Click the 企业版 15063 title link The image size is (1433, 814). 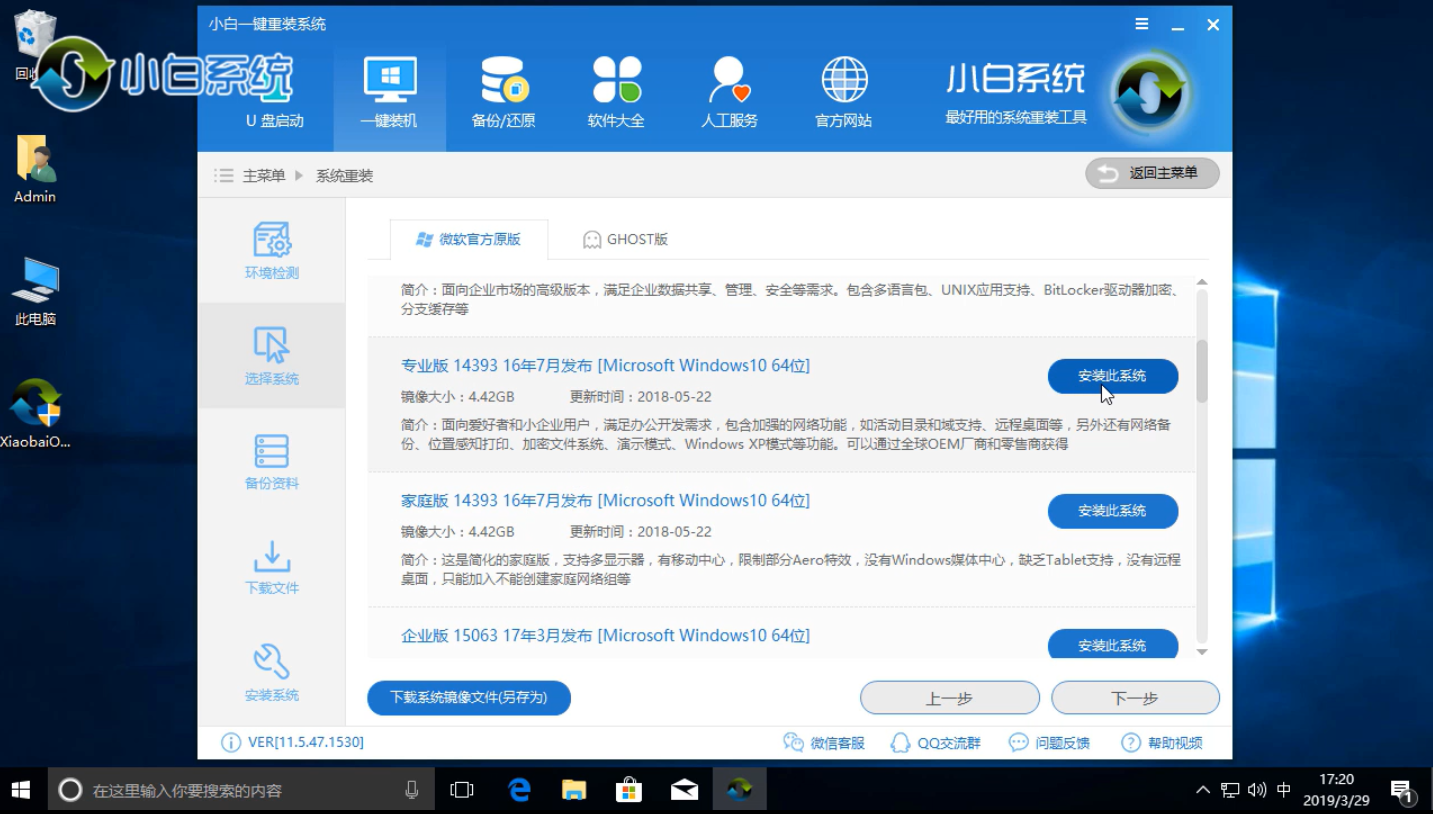[605, 636]
